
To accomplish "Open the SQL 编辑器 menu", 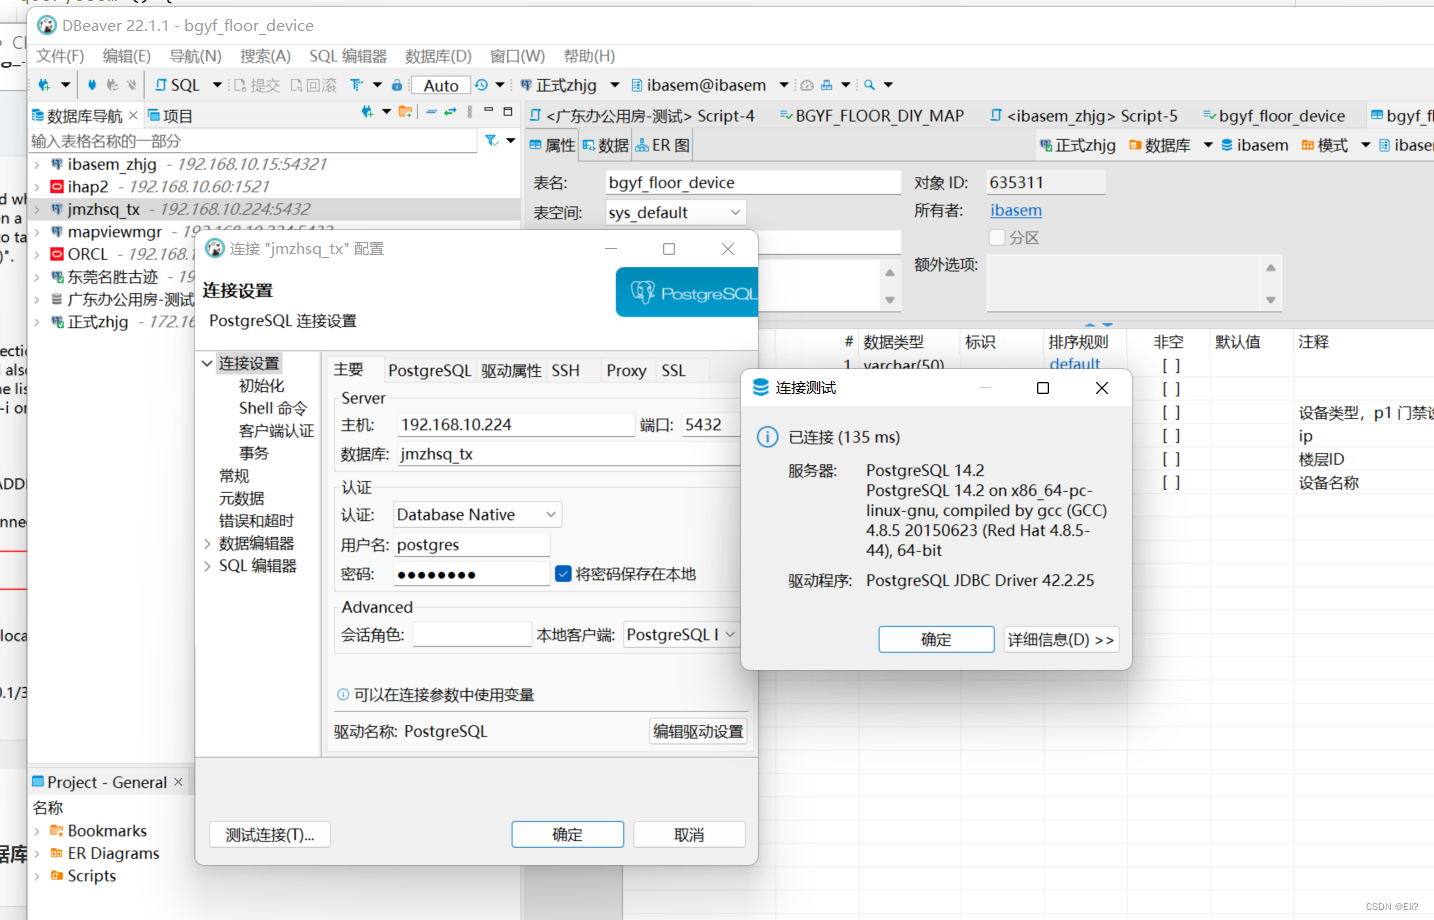I will pyautogui.click(x=348, y=56).
